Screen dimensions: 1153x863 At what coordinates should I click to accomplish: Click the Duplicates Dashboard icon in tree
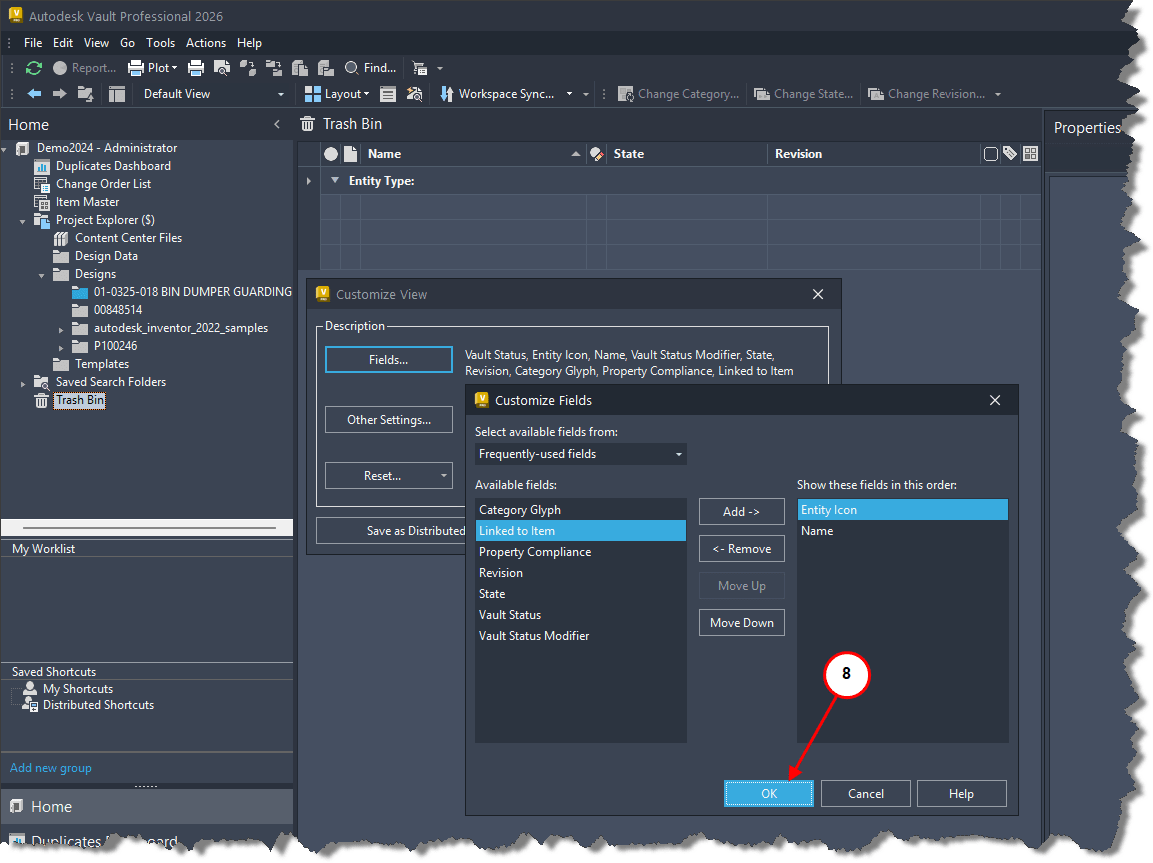(x=42, y=166)
